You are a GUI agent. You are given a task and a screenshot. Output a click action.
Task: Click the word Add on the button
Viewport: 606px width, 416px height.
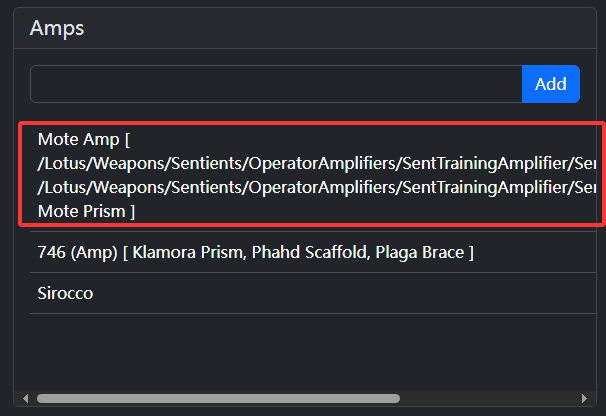pyautogui.click(x=550, y=84)
